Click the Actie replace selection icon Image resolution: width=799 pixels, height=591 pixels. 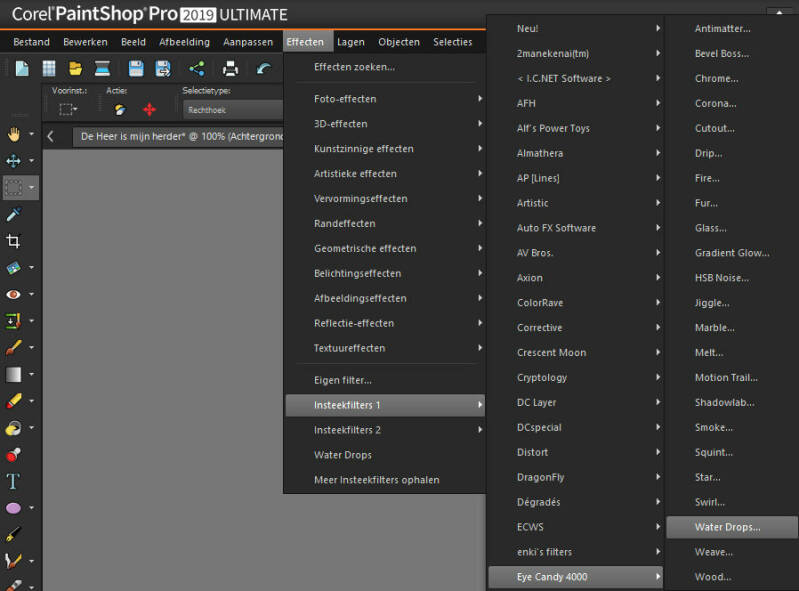pyautogui.click(x=120, y=110)
